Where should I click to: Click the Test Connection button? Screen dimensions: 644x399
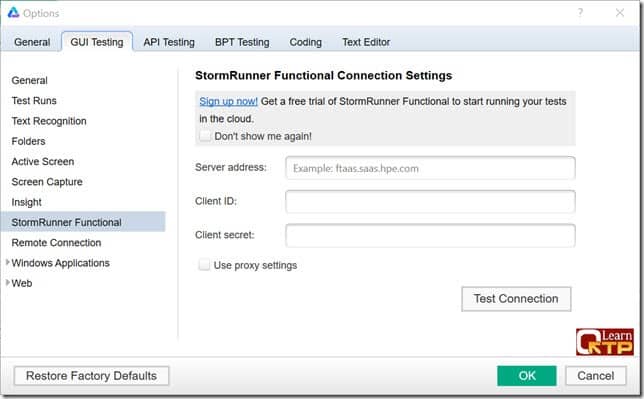point(516,299)
